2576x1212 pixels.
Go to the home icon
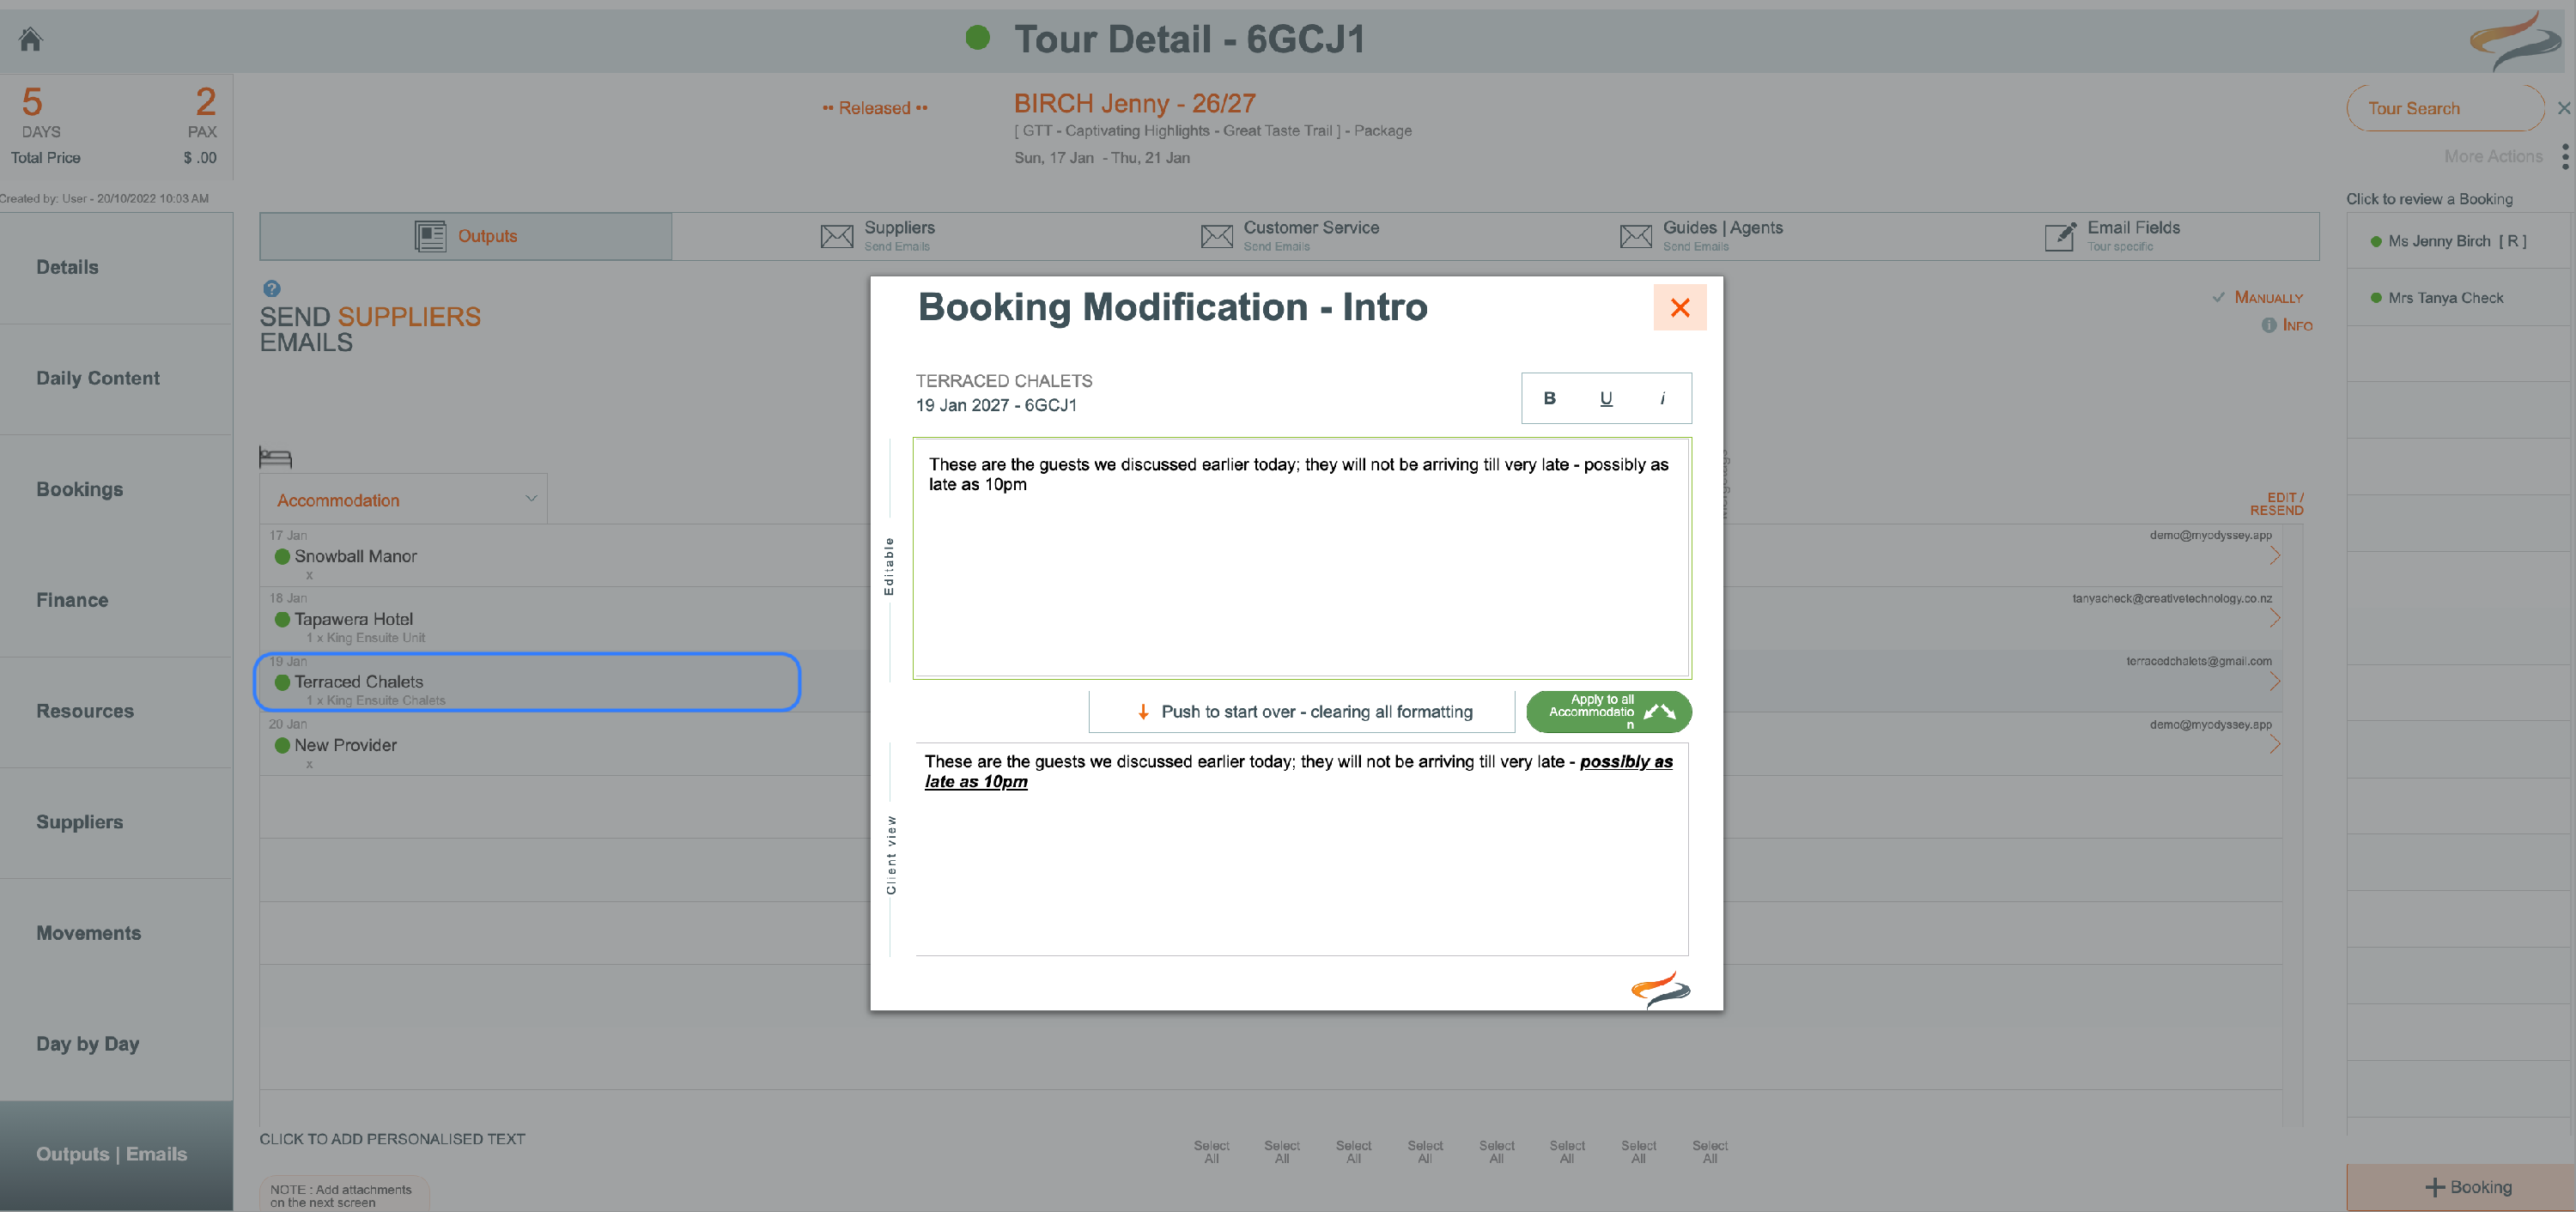[31, 39]
